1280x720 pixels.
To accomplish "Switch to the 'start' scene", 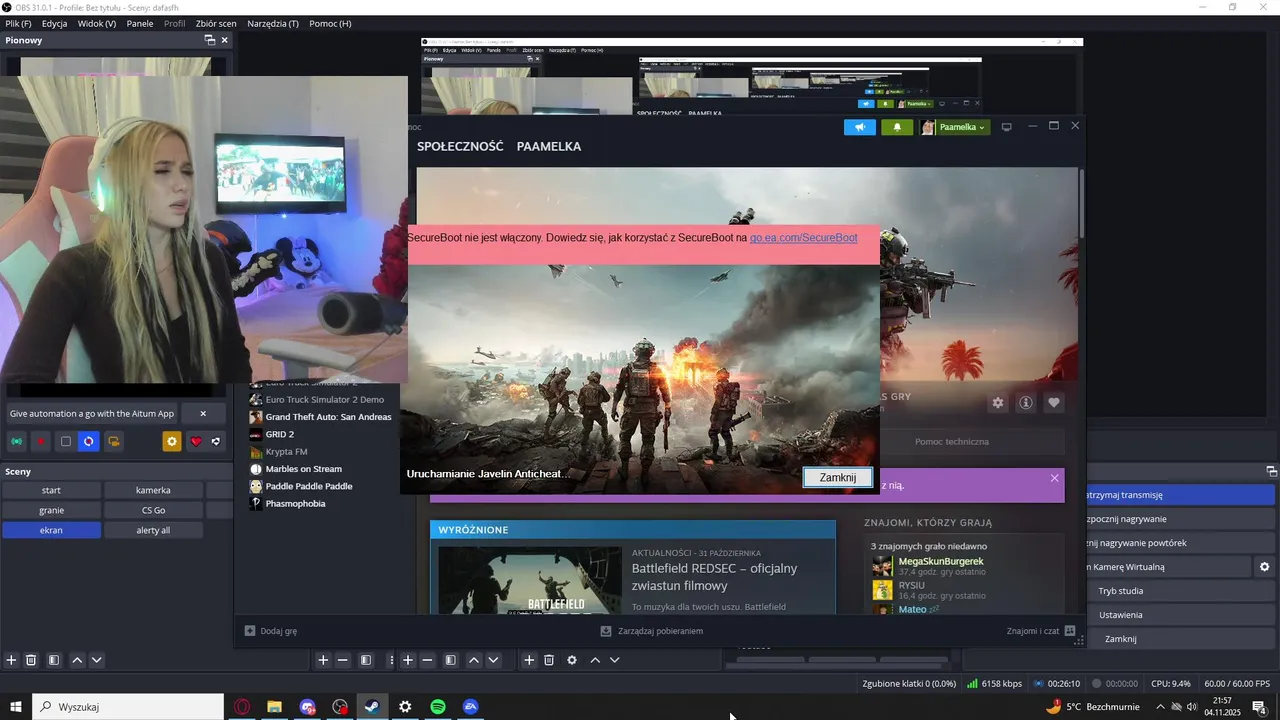I will pos(51,490).
